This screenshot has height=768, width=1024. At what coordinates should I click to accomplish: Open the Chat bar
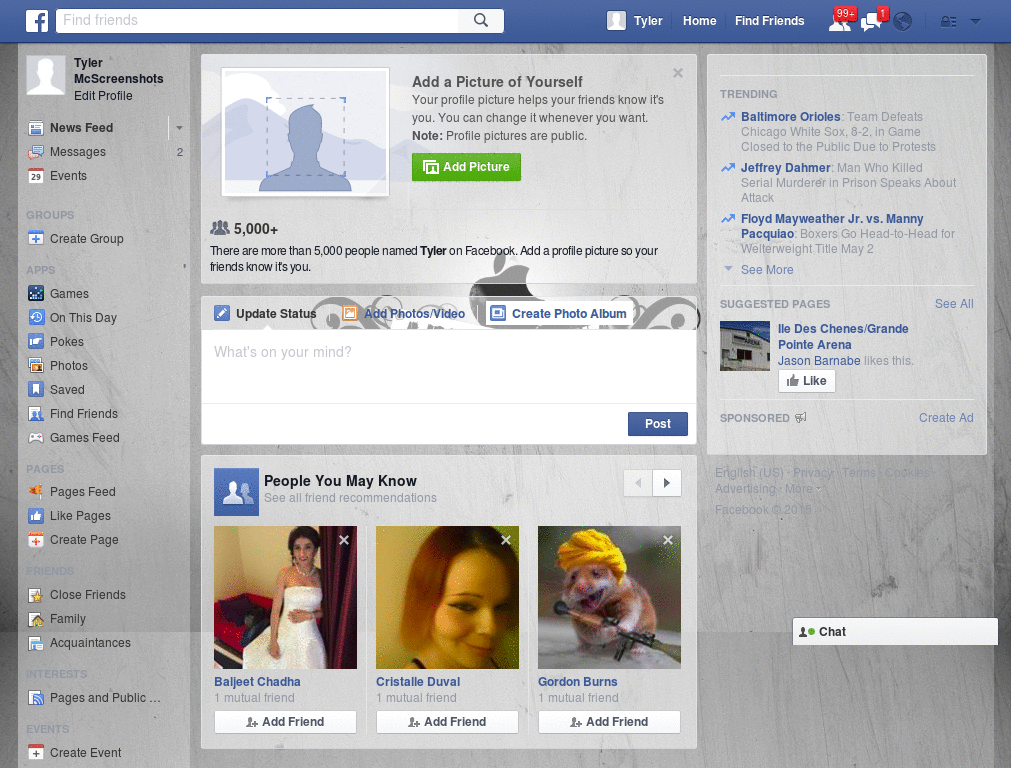point(895,632)
